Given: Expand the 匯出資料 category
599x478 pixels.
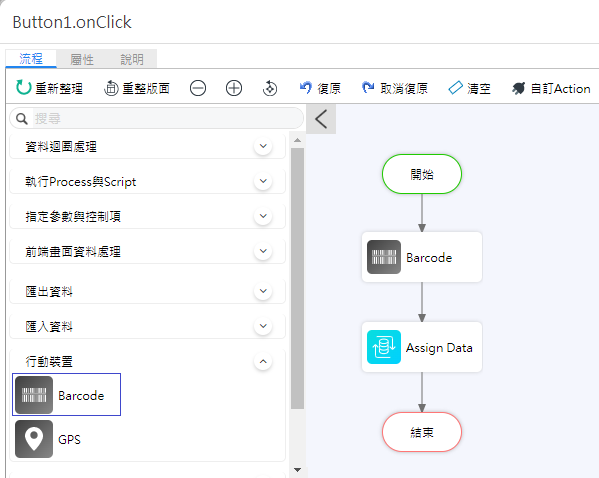Looking at the screenshot, I should coord(263,291).
